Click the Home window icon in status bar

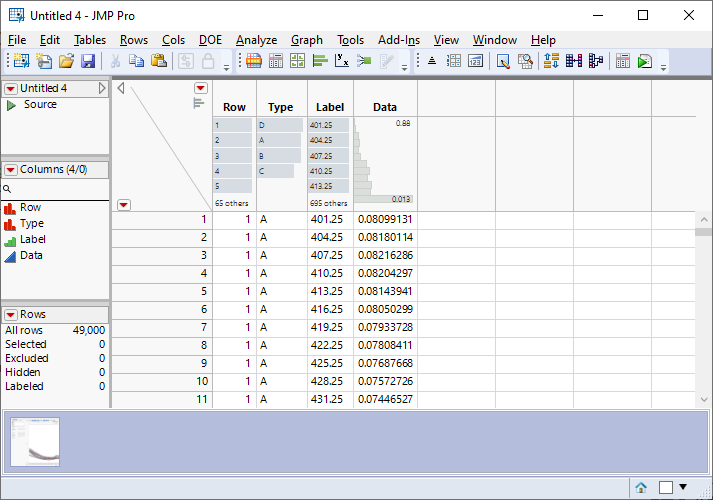[x=641, y=487]
